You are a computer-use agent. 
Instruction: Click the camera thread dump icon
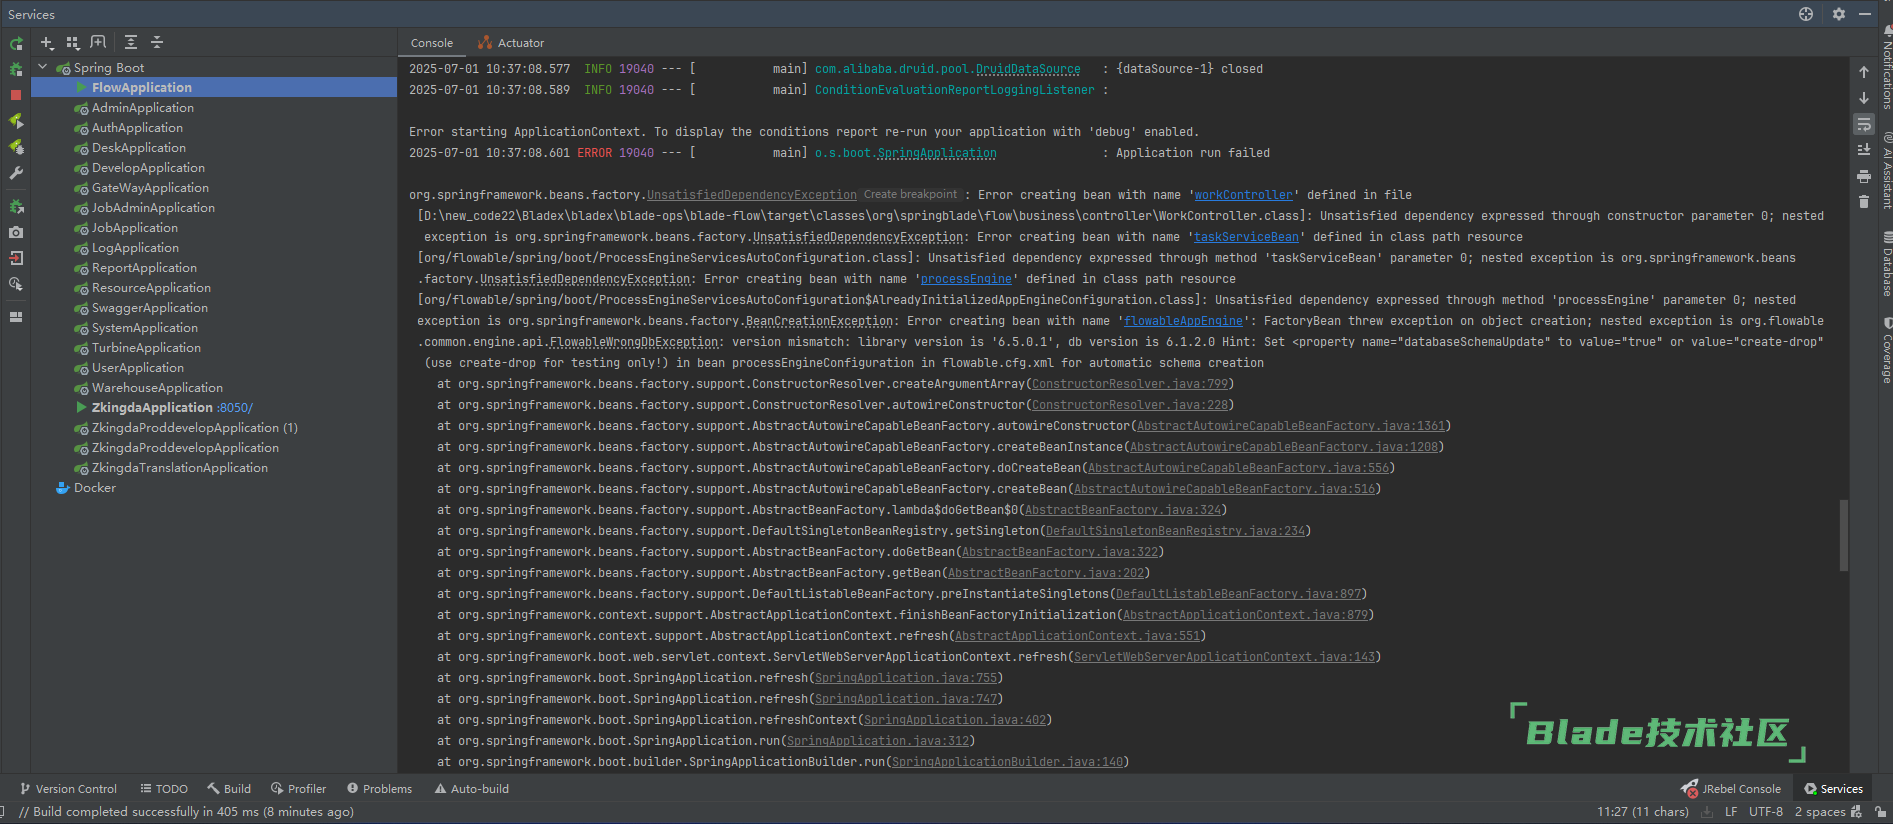pos(16,232)
